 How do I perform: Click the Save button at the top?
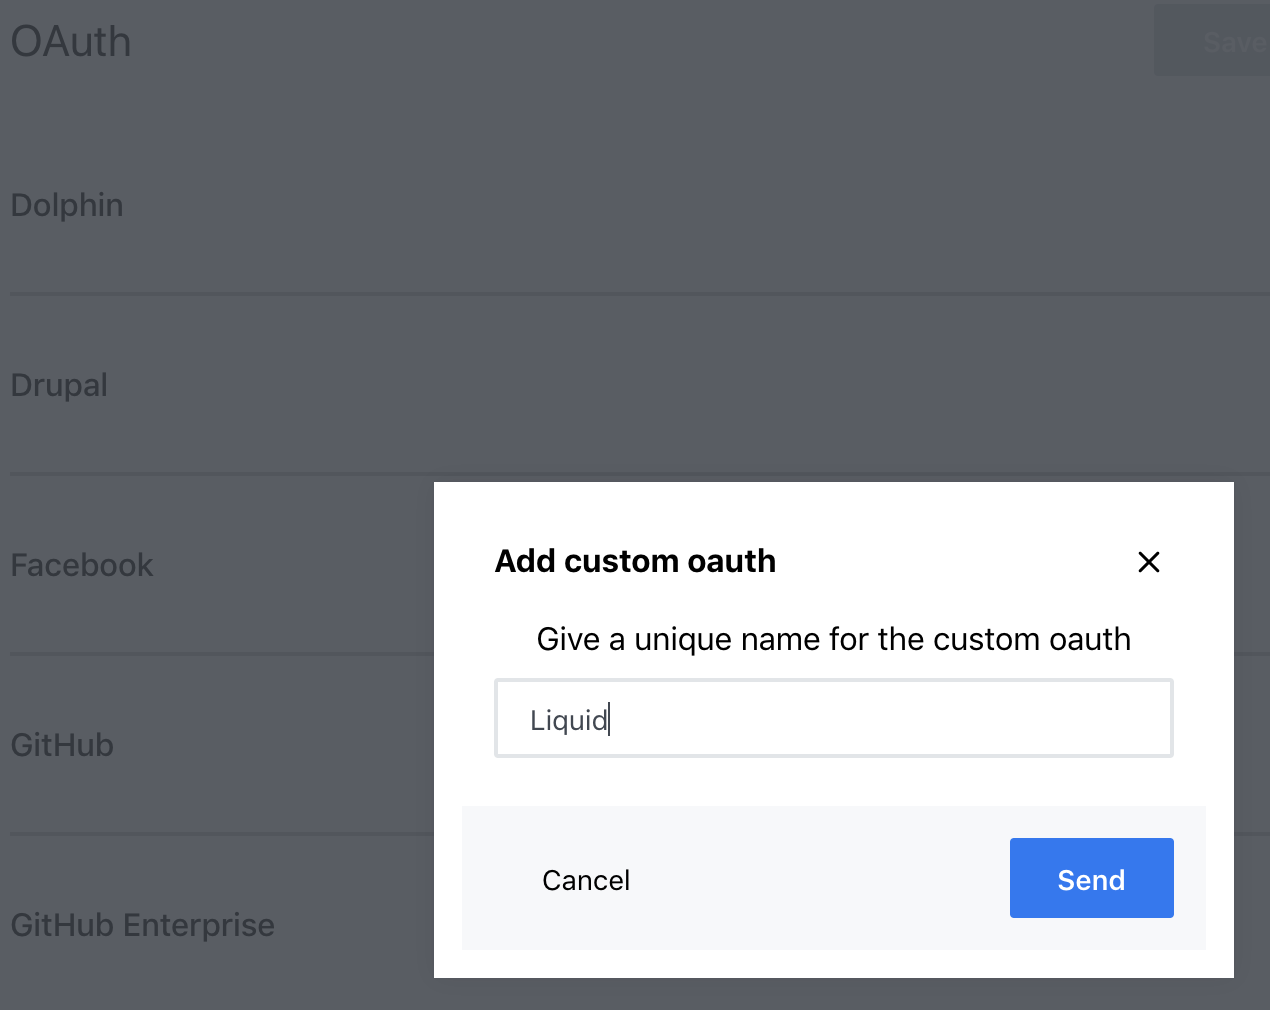[1232, 42]
